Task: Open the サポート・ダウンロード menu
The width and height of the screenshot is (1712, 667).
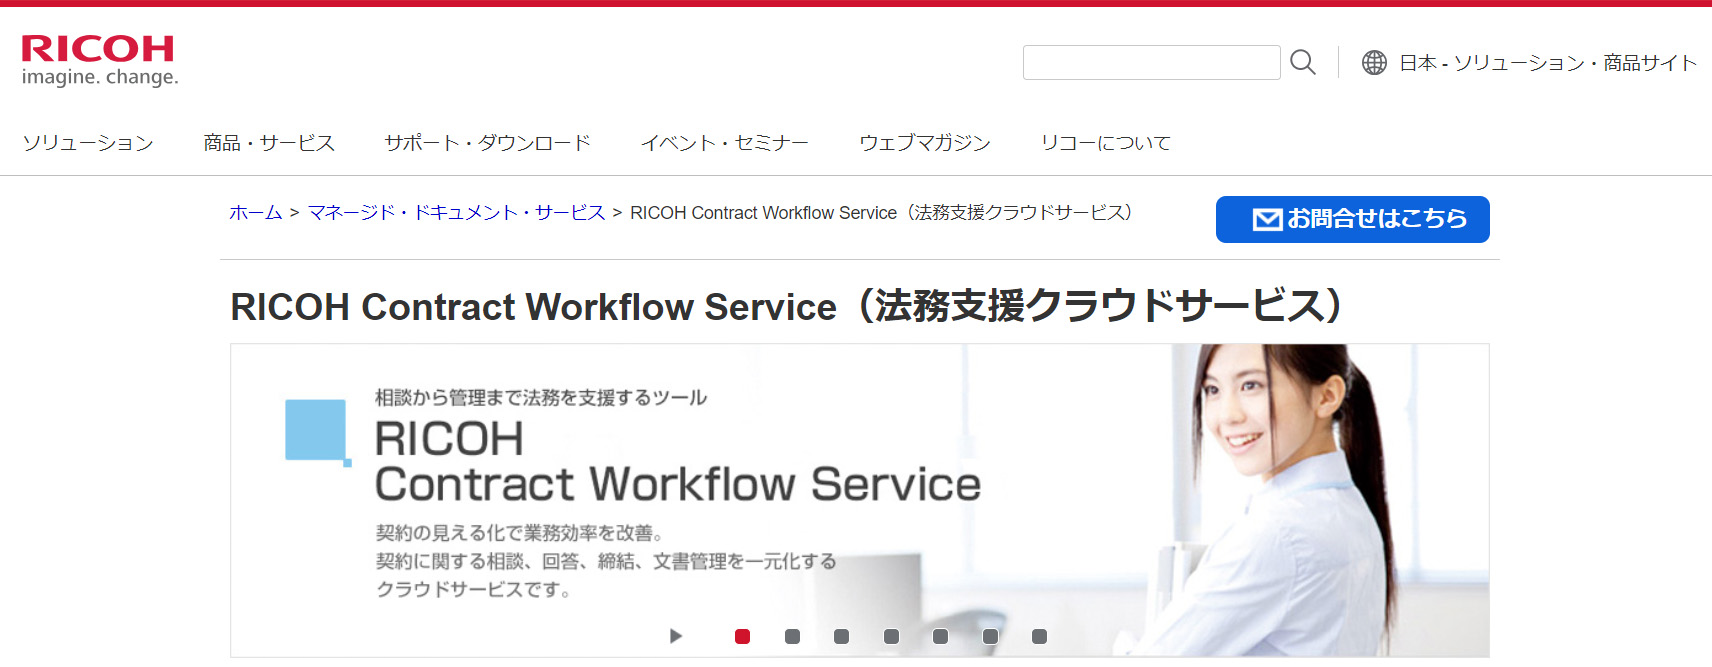Action: click(x=487, y=143)
